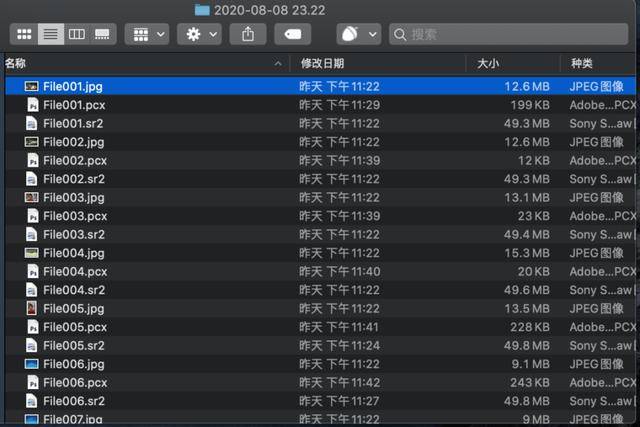Click the search field

pos(510,34)
